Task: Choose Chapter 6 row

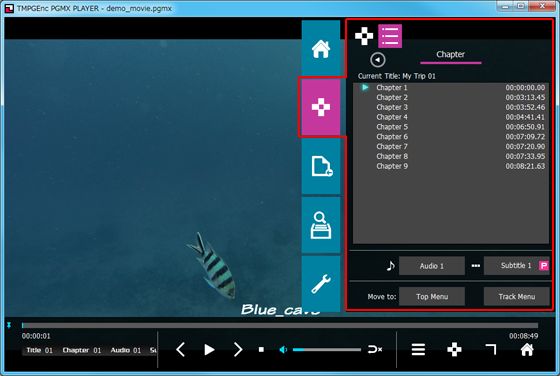Action: (451, 137)
